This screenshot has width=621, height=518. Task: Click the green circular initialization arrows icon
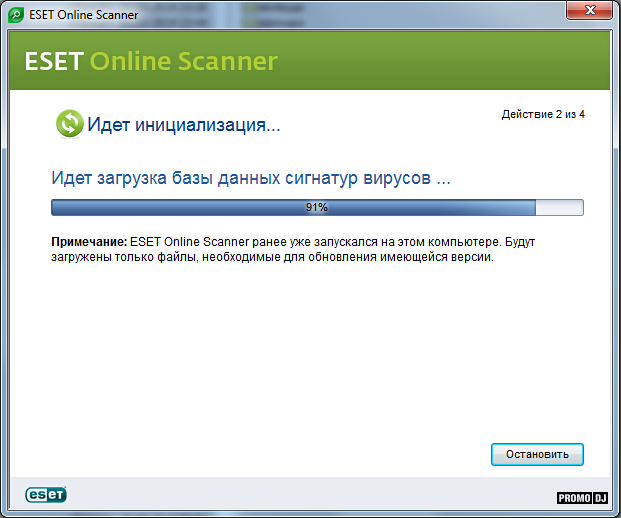[69, 124]
